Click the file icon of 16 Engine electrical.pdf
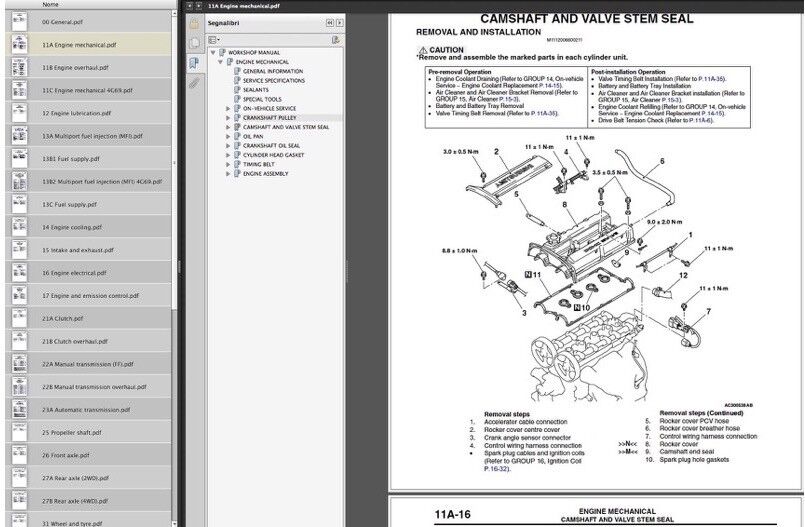The image size is (805, 527). click(20, 272)
